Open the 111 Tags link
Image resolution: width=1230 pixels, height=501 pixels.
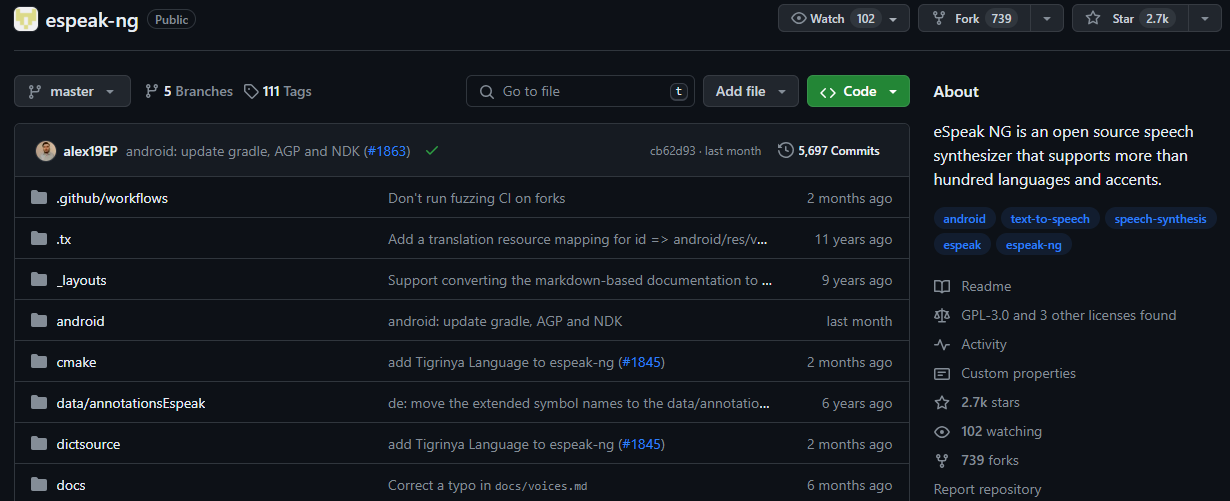coord(278,91)
